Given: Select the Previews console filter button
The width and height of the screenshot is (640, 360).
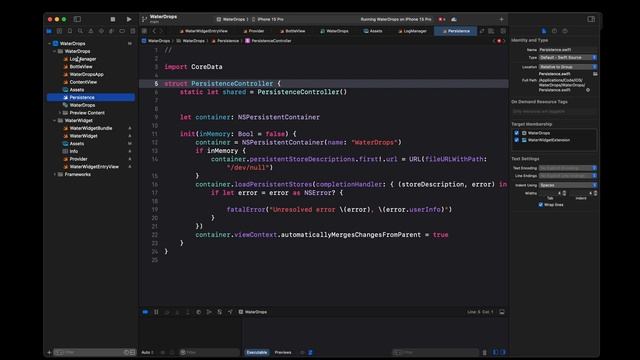Looking at the screenshot, I should point(283,352).
